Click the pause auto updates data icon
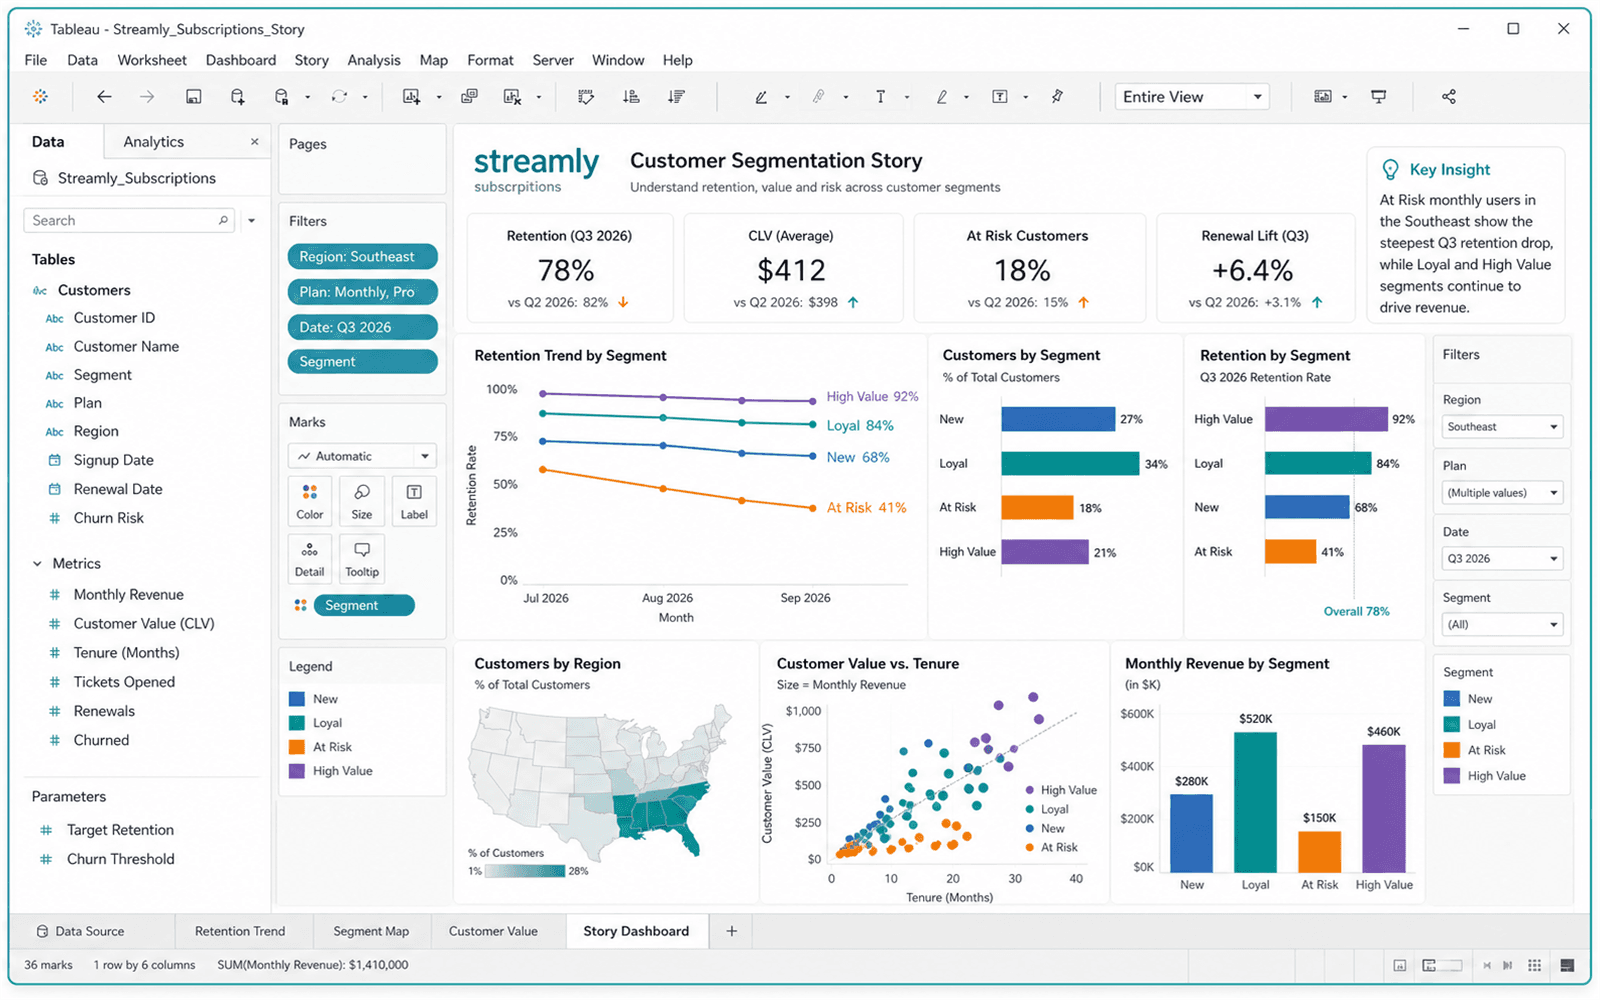The width and height of the screenshot is (1600, 1000). [282, 97]
